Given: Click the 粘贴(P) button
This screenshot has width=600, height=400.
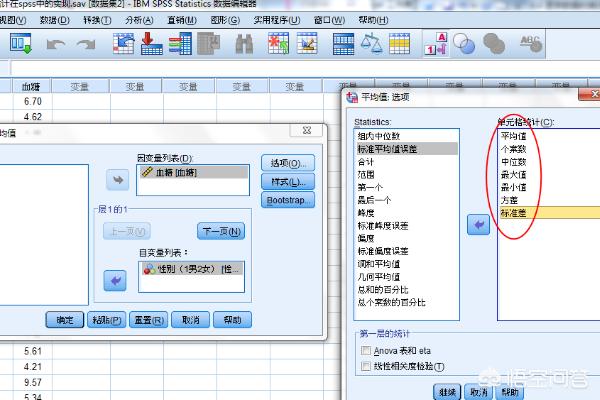Looking at the screenshot, I should coord(107,320).
